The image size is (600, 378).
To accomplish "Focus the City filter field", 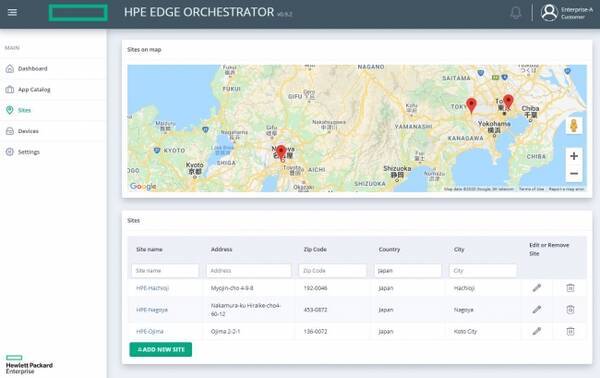I will pos(483,270).
